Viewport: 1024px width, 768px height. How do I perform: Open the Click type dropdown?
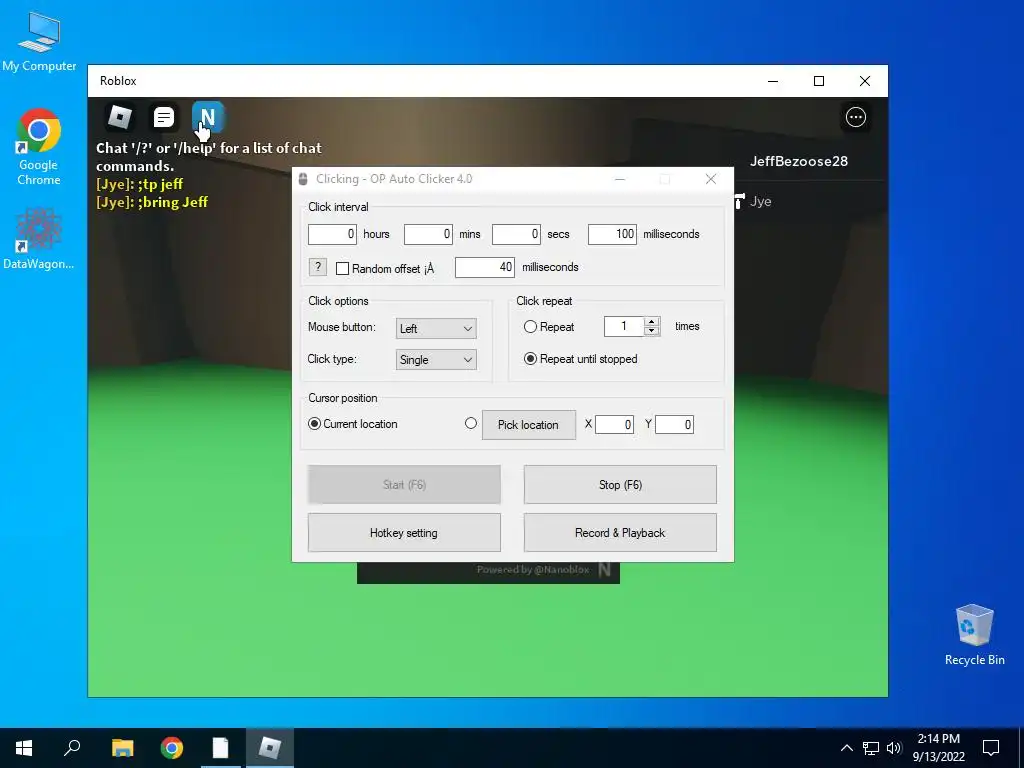[436, 360]
